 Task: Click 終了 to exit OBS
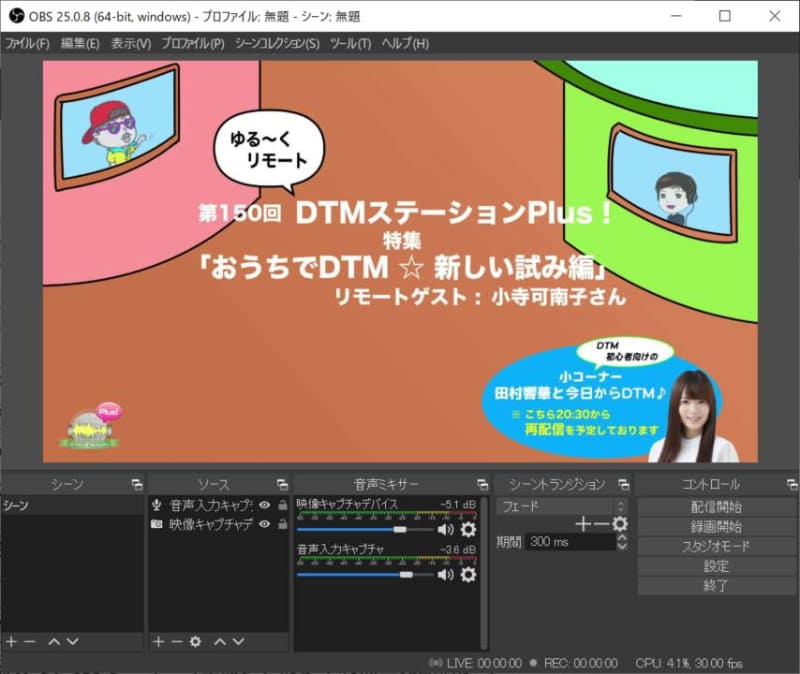tap(716, 585)
